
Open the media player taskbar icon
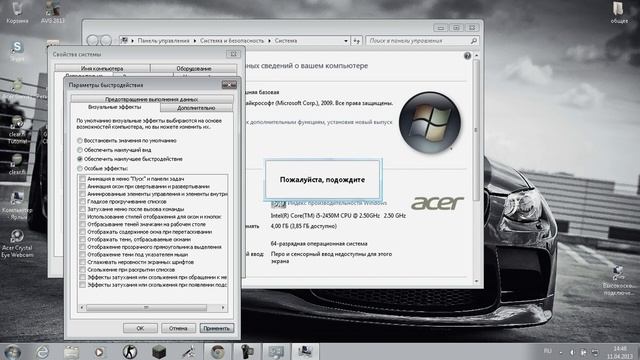tap(99, 352)
